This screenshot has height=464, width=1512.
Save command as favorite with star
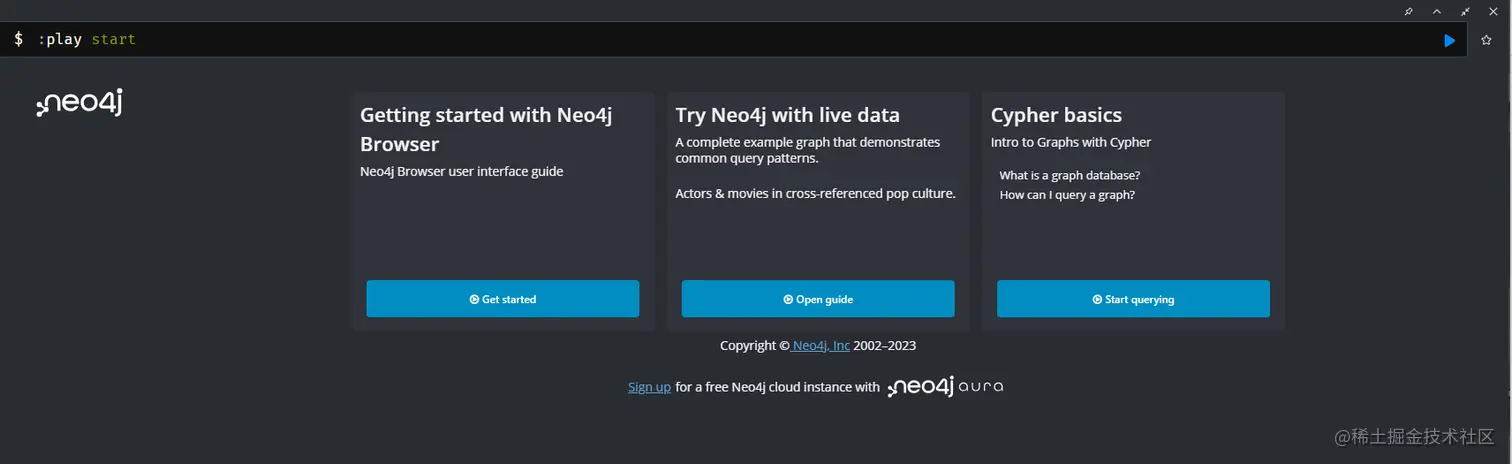coord(1486,40)
